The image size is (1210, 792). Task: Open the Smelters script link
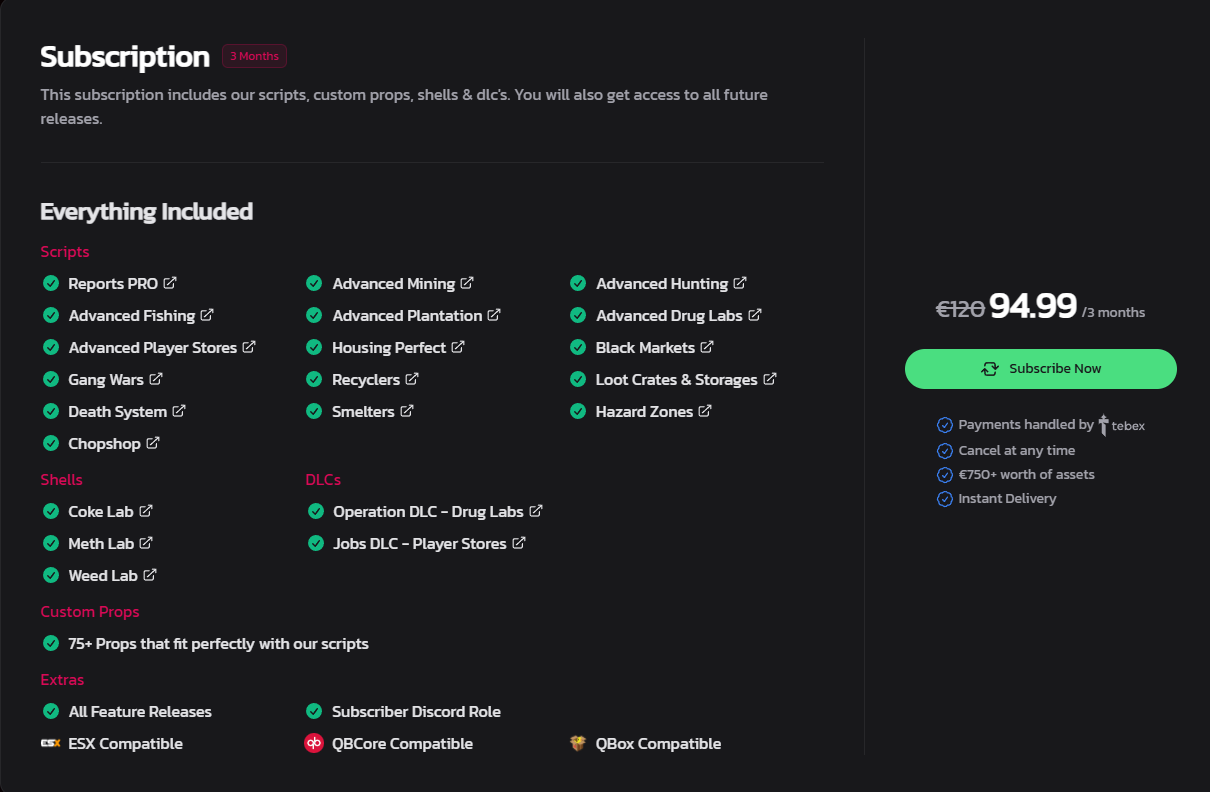373,412
